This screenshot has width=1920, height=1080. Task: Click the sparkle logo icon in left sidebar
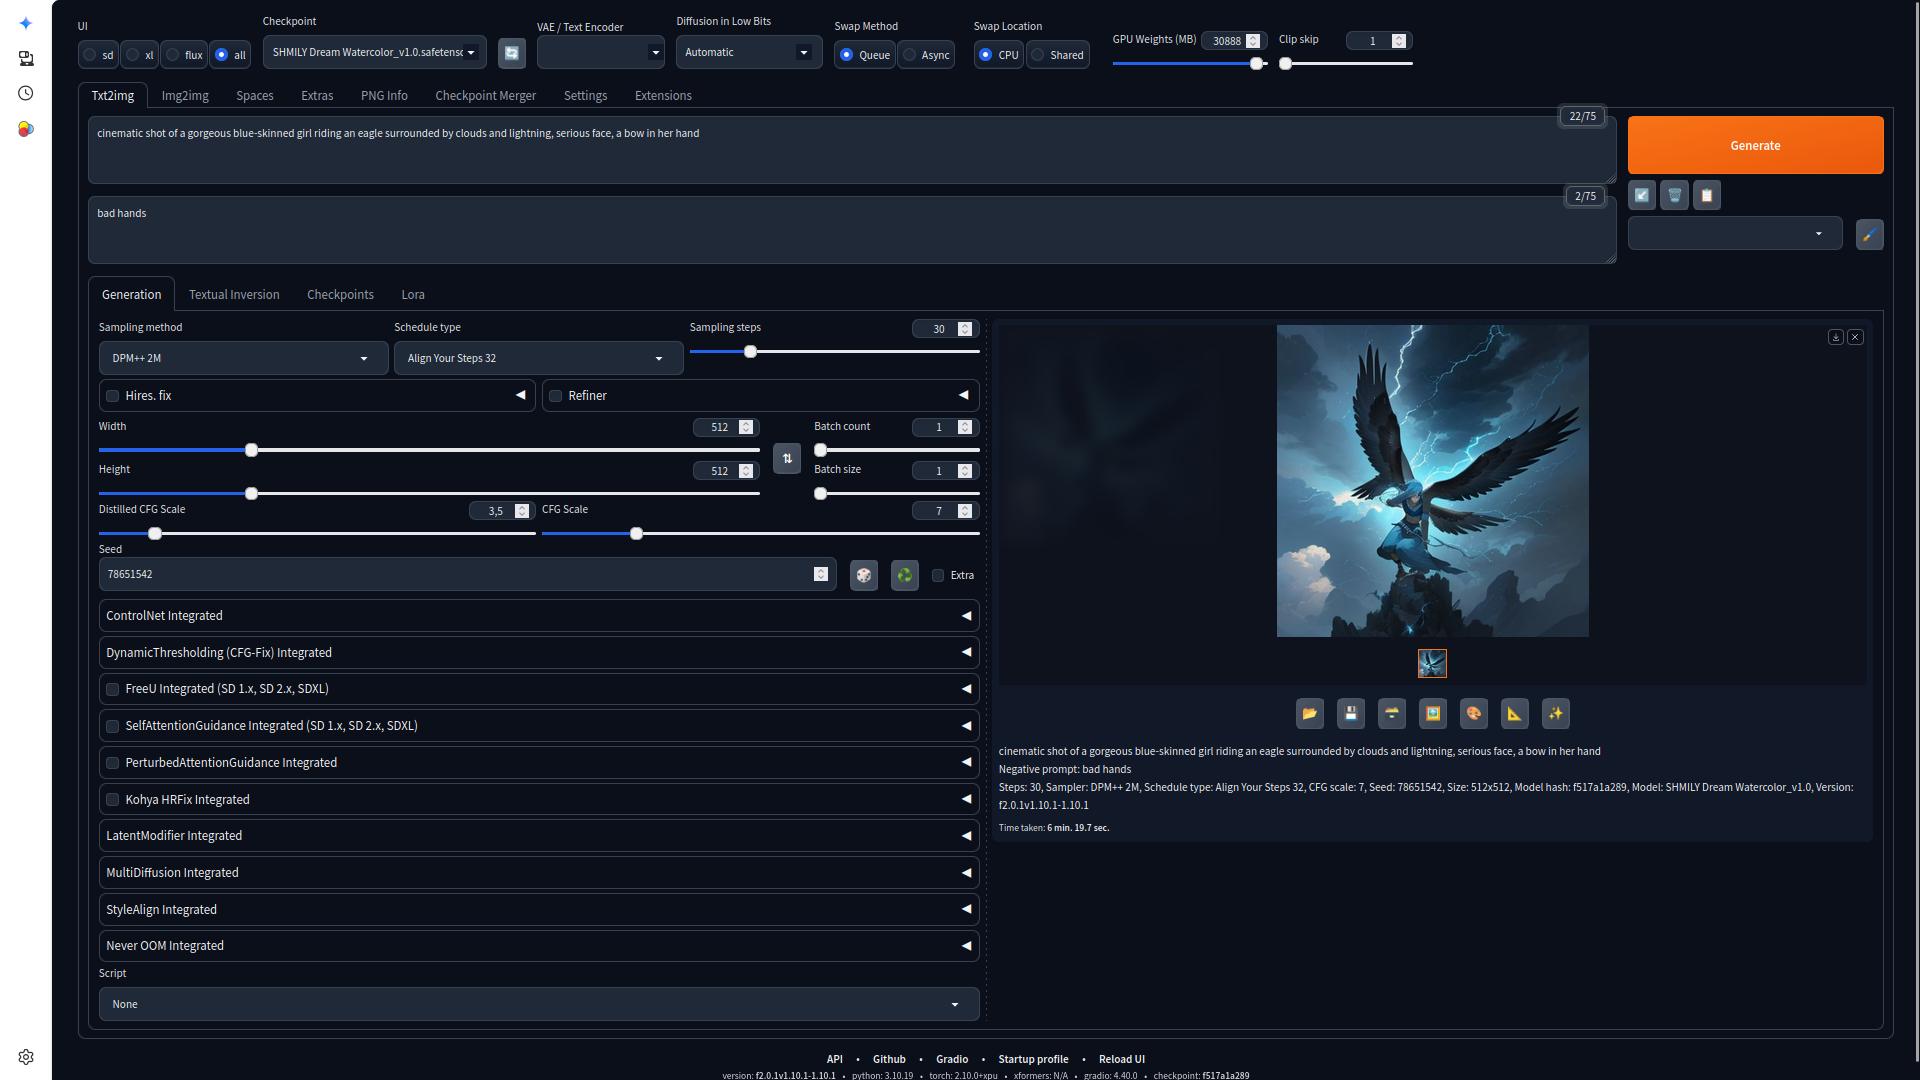point(26,23)
